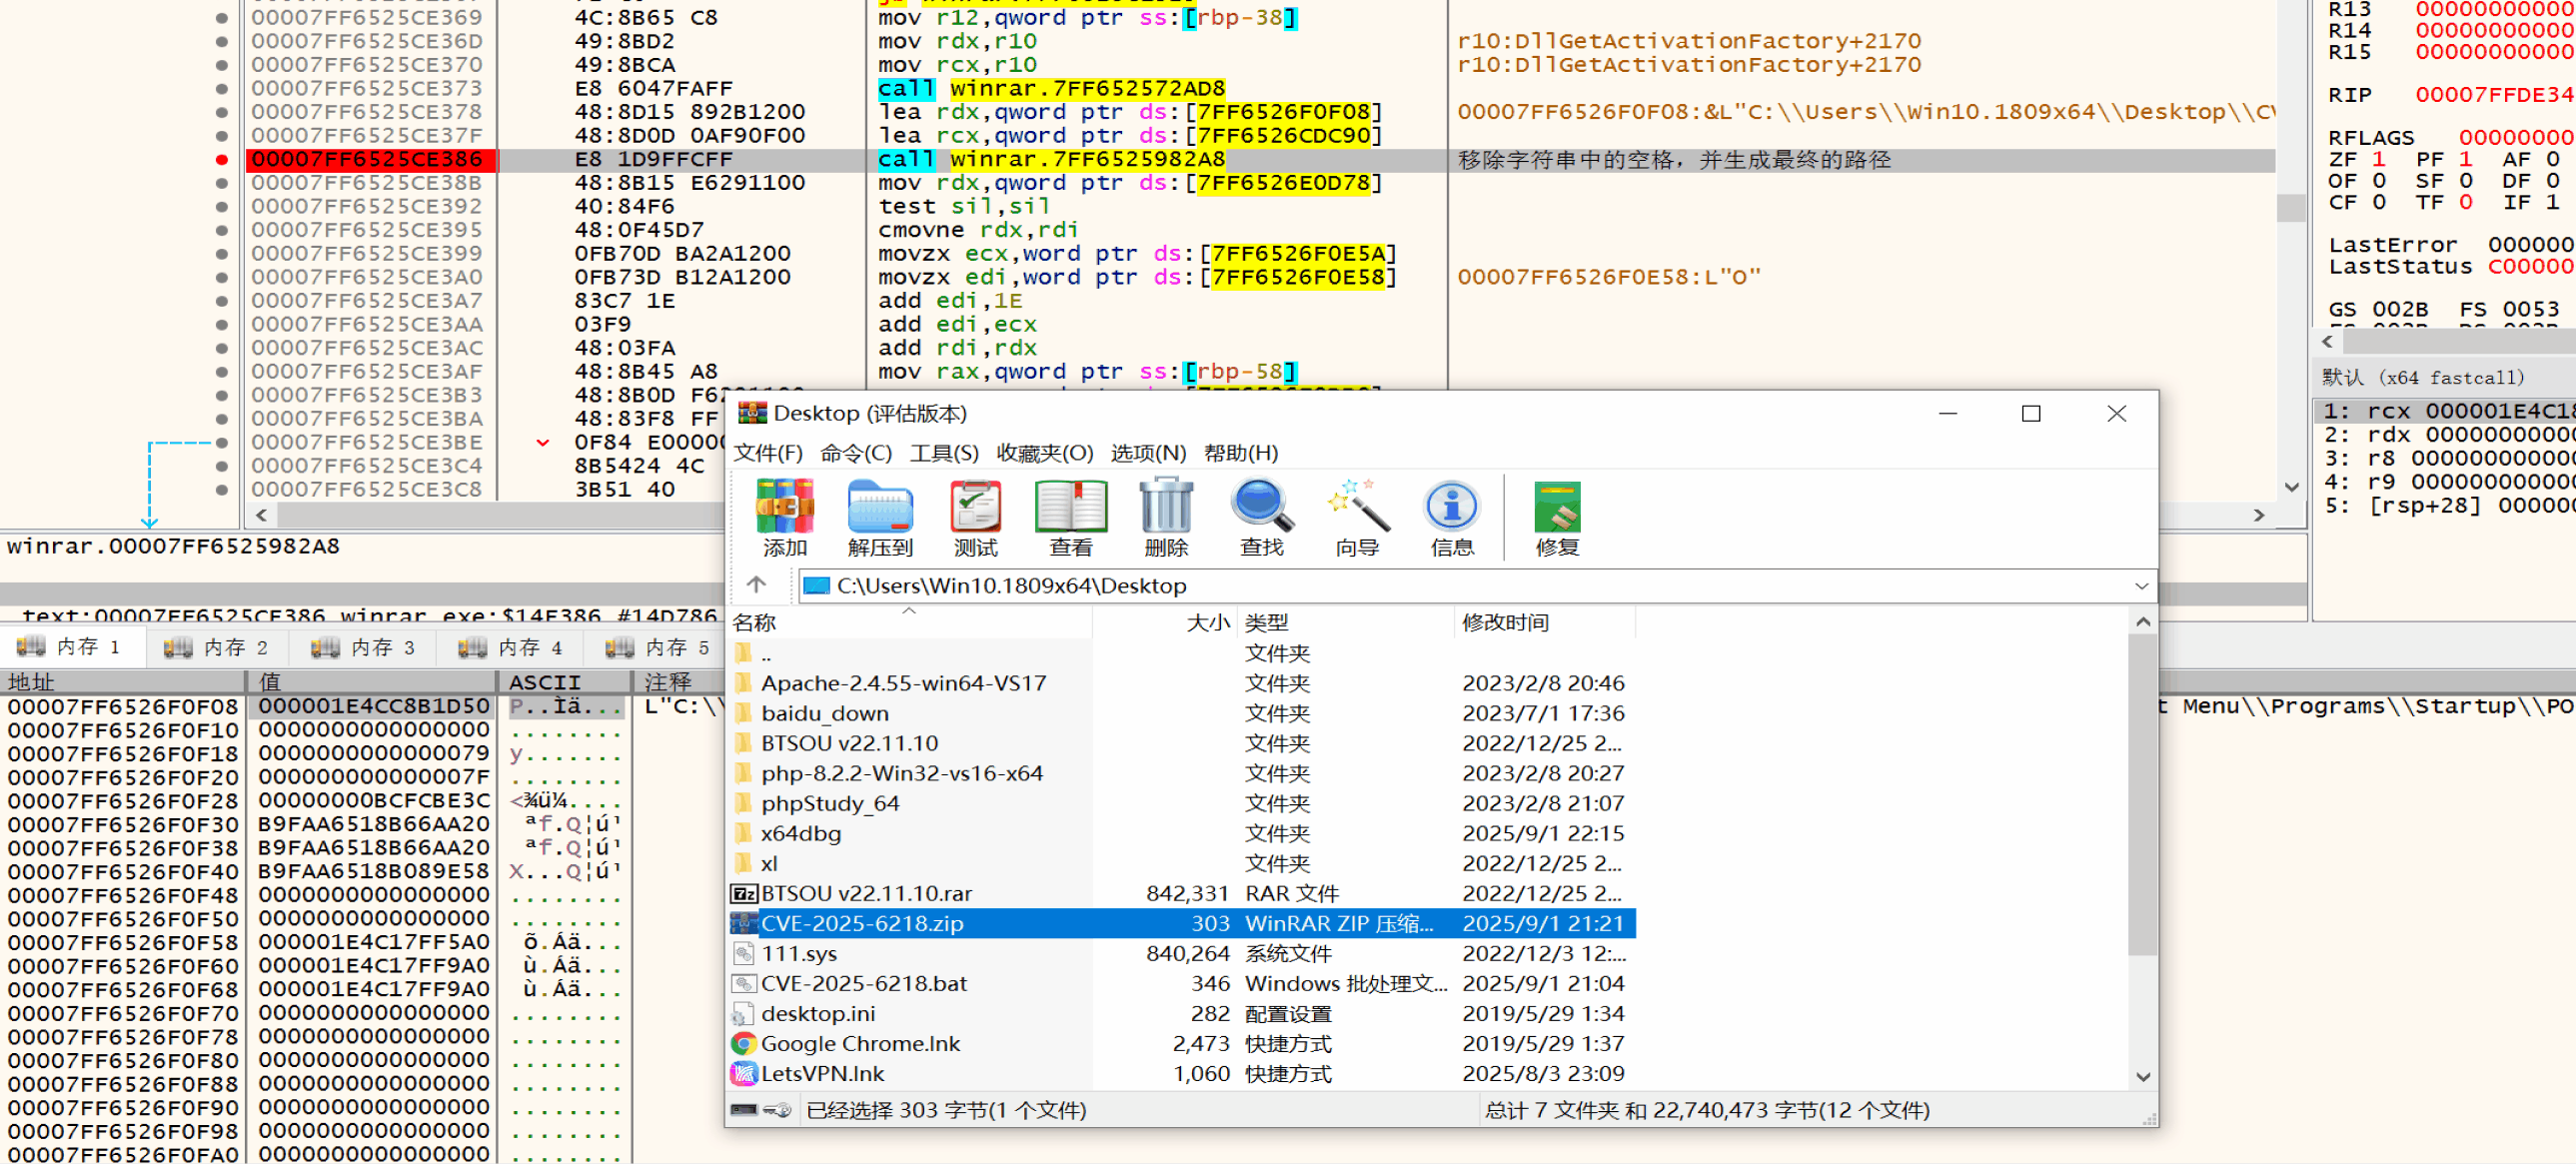
Task: Toggle breakpoint dot beside 00007FF6525CE378
Action: point(222,112)
